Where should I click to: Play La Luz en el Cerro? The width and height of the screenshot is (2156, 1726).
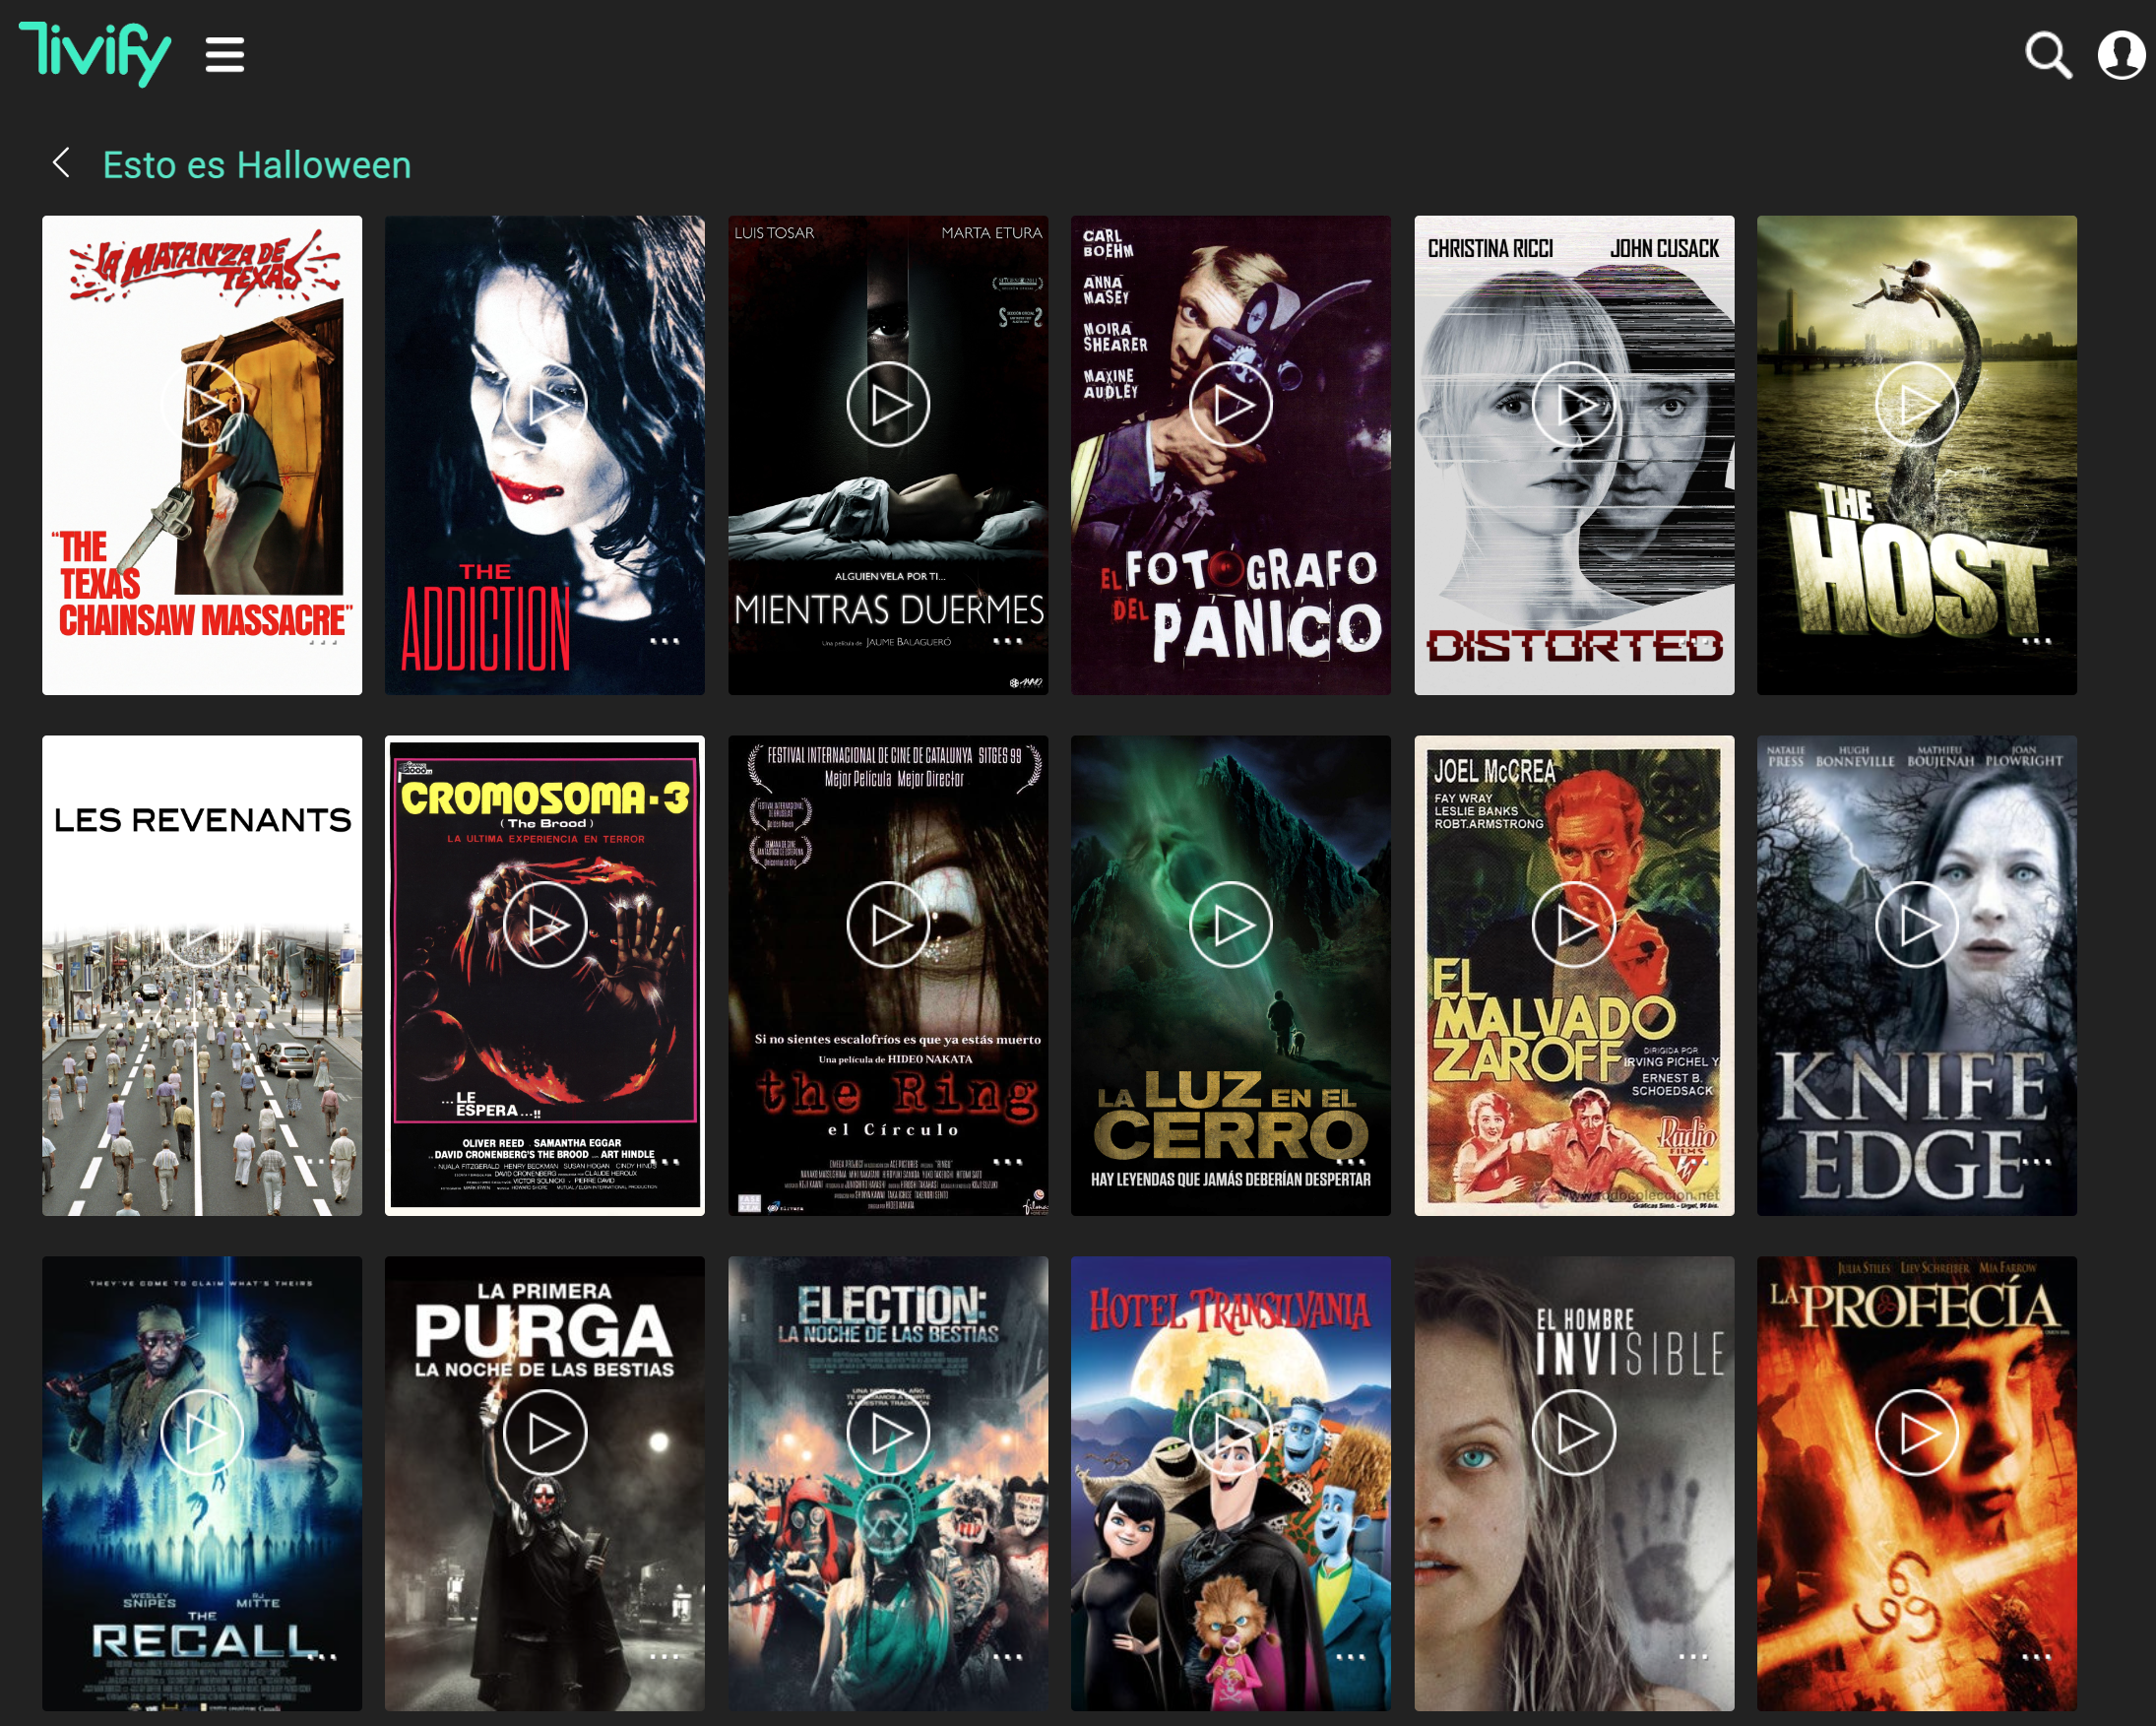click(x=1231, y=925)
